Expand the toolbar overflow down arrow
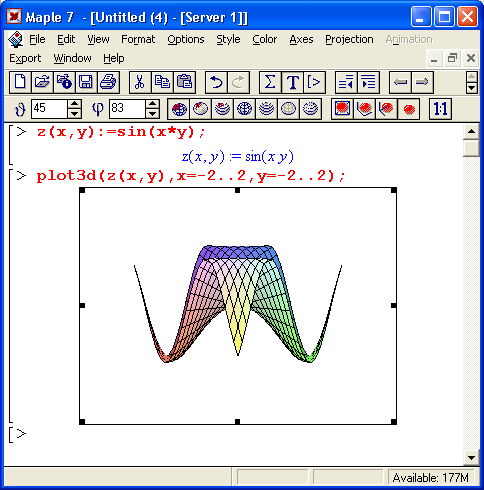This screenshot has height=490, width=484. [x=471, y=88]
